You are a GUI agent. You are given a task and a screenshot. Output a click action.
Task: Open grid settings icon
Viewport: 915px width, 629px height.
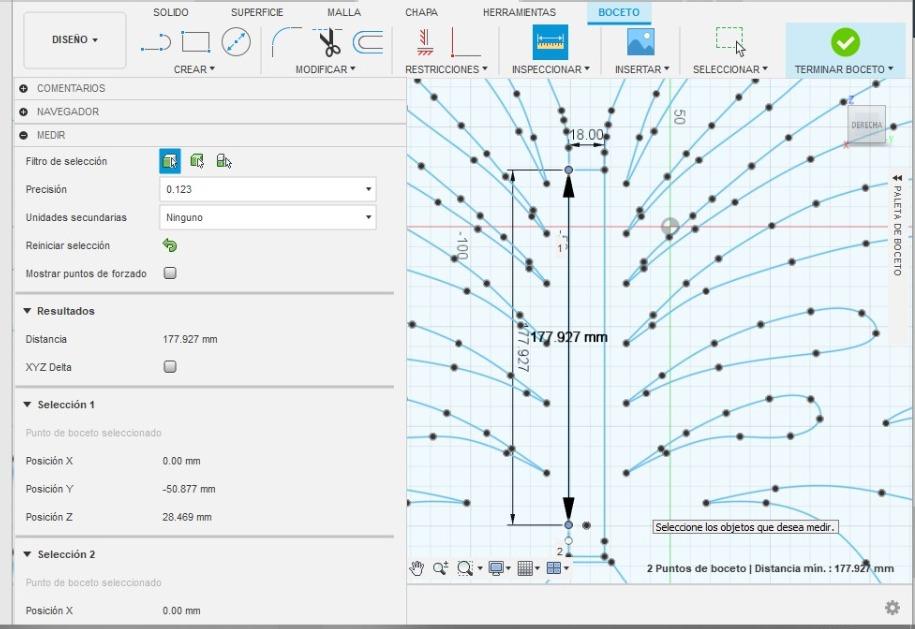pyautogui.click(x=525, y=568)
